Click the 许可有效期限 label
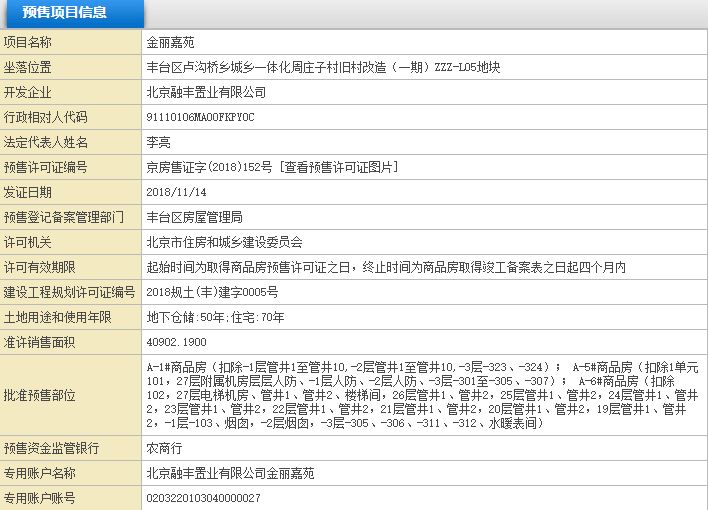The width and height of the screenshot is (709, 510). 39,267
